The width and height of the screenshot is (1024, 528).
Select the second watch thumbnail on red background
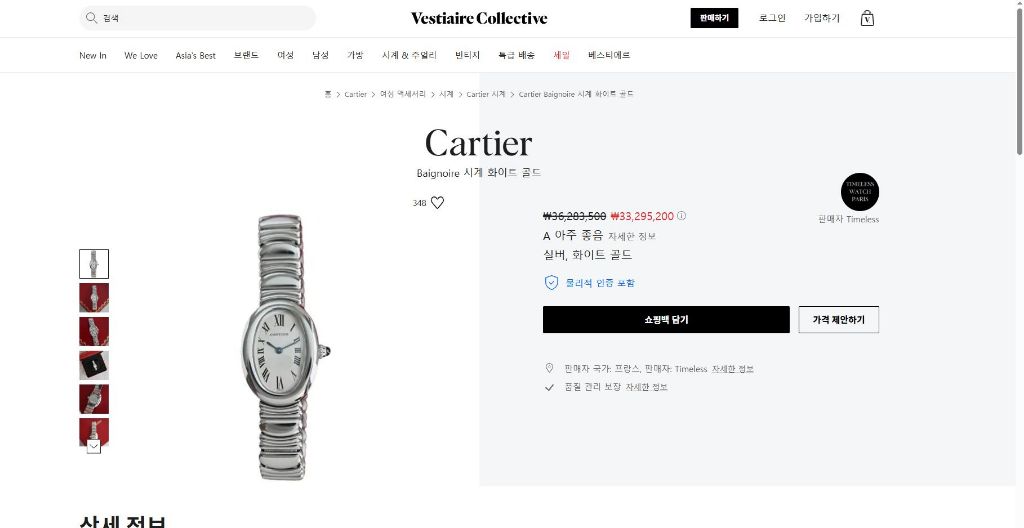(x=94, y=297)
